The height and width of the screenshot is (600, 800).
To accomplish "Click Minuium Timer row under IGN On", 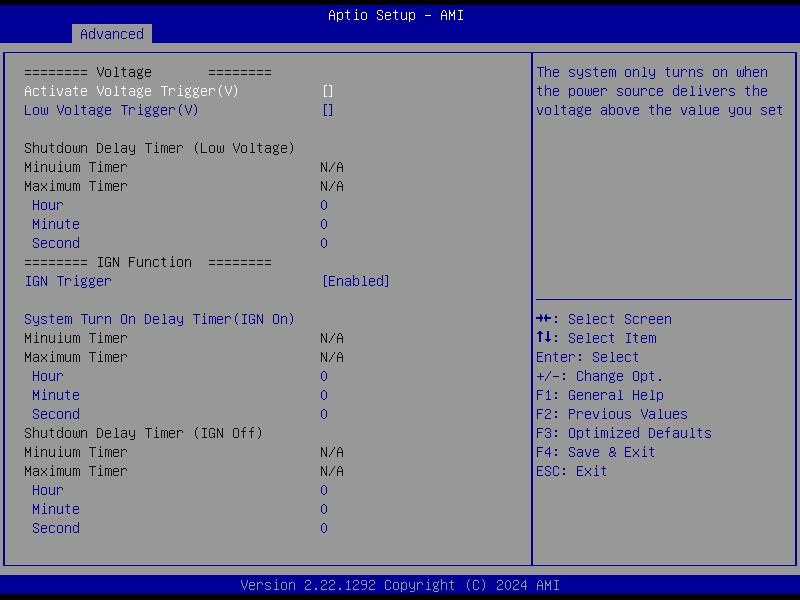I will [184, 338].
